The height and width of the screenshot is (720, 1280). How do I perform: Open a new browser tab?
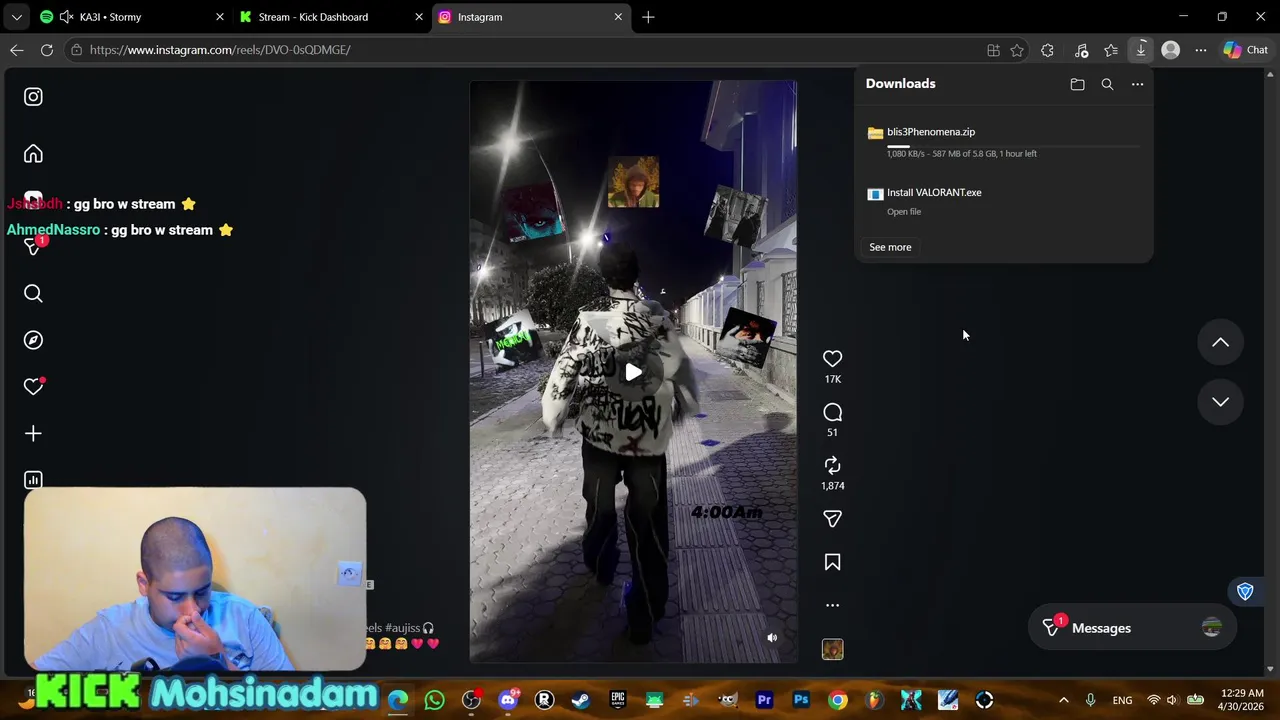point(648,17)
